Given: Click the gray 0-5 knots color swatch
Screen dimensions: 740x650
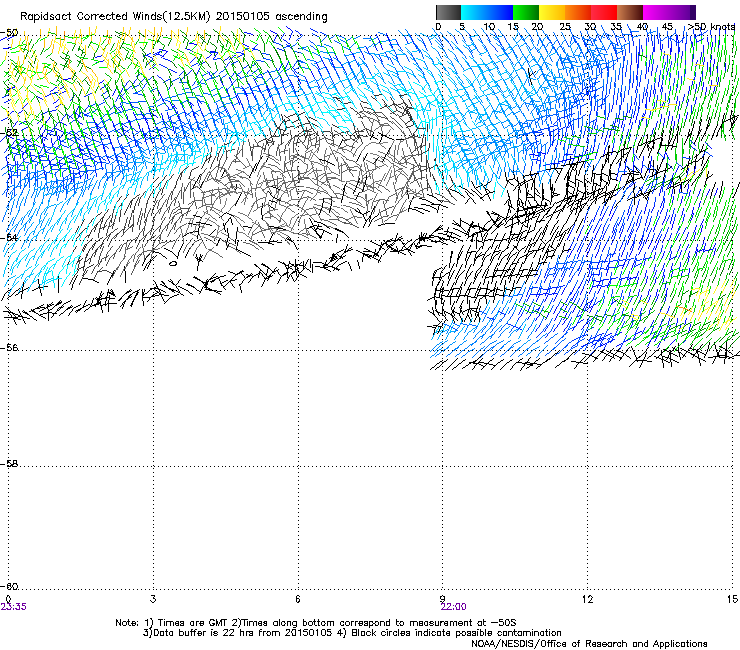Looking at the screenshot, I should [448, 12].
